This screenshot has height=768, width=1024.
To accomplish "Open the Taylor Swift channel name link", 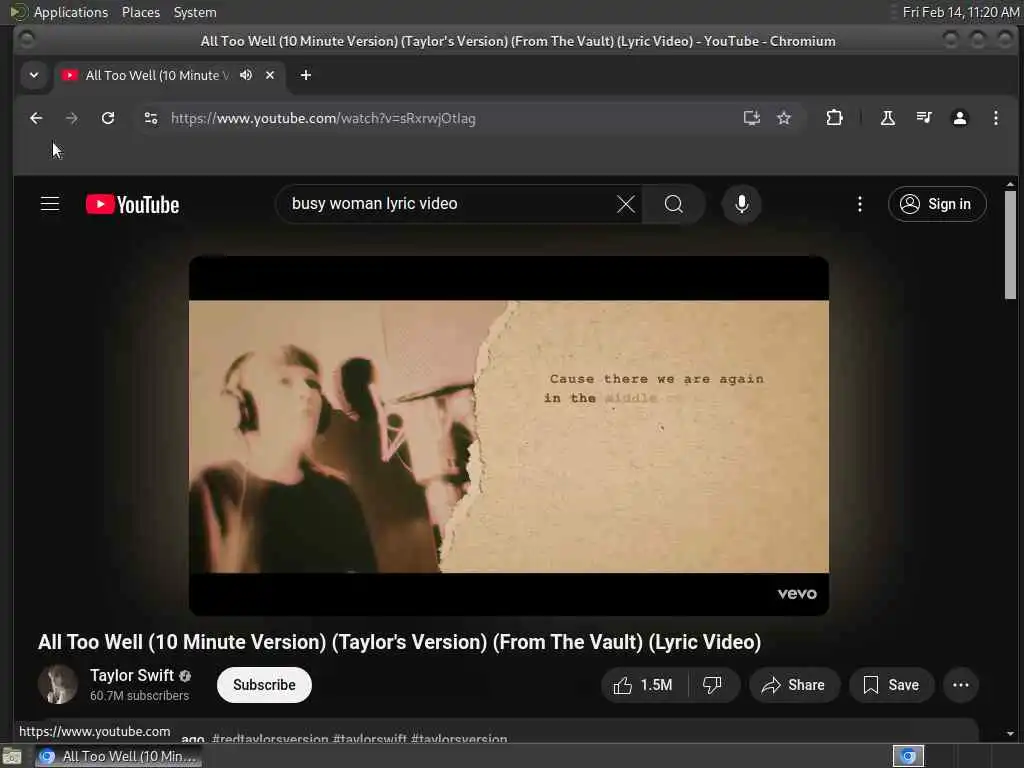I will (132, 675).
